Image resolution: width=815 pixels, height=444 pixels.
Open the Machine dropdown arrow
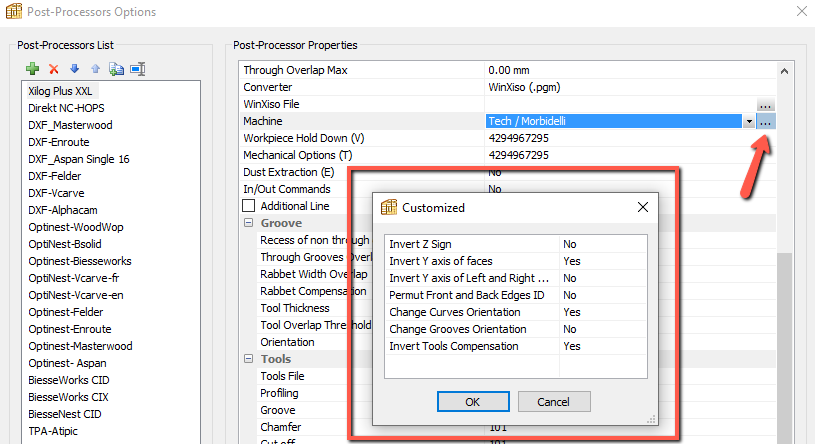click(748, 122)
